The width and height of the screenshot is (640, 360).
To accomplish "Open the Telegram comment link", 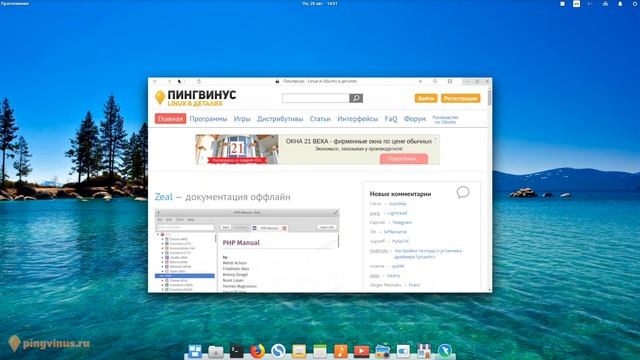I will point(402,222).
